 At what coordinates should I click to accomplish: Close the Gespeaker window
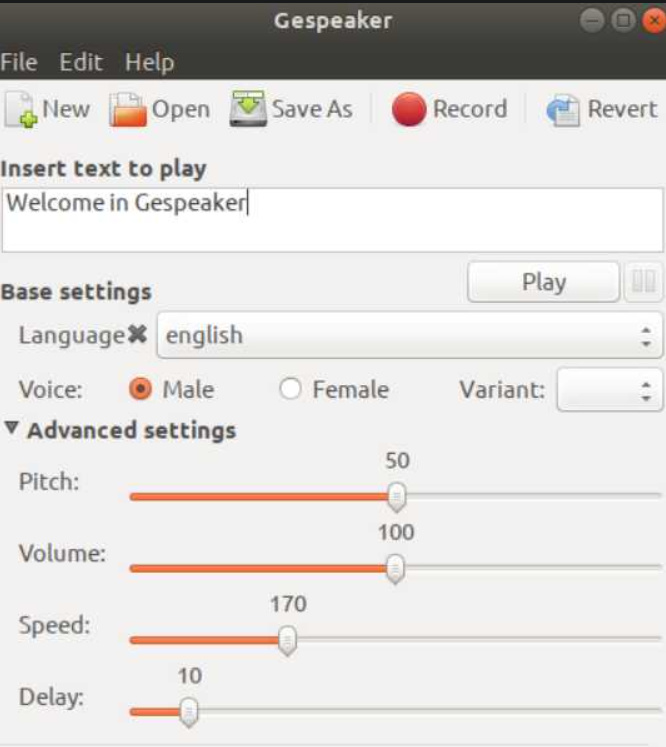pyautogui.click(x=654, y=20)
